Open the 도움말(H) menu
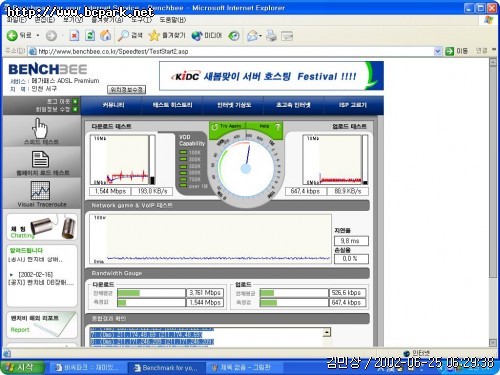The width and height of the screenshot is (500, 375). click(172, 20)
